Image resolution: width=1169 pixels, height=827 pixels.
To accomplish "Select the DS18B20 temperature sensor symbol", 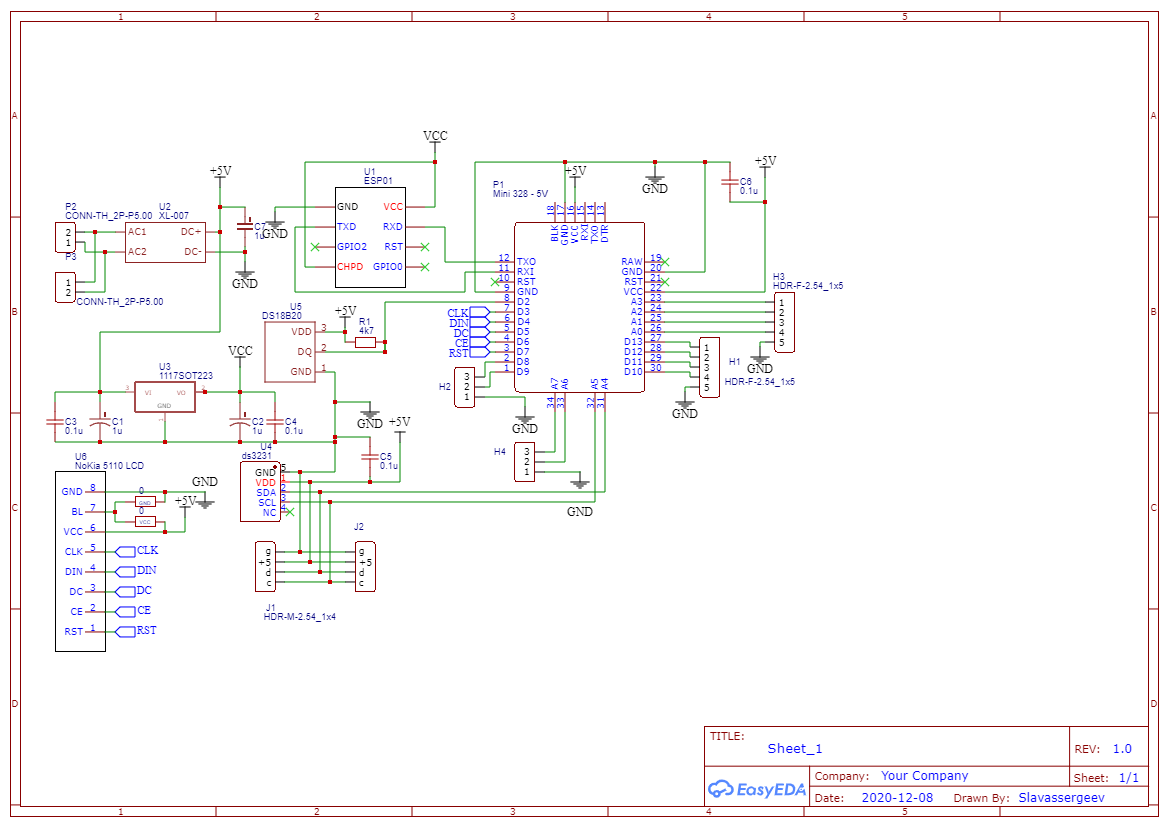I will 288,351.
